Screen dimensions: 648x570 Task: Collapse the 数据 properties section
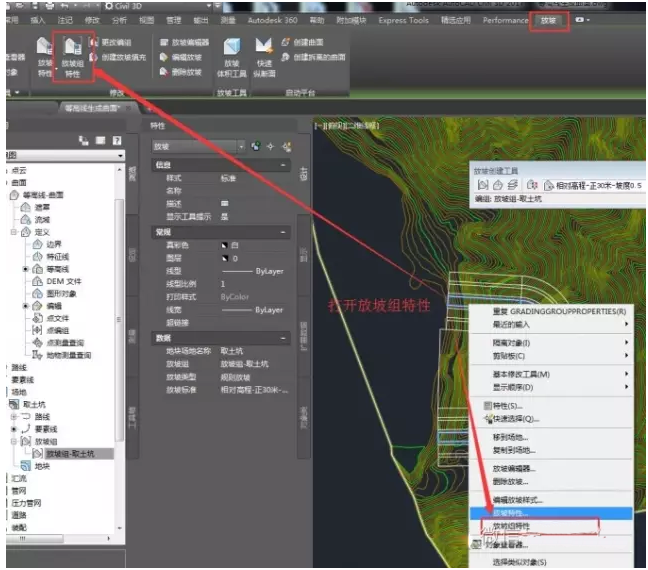pyautogui.click(x=285, y=338)
